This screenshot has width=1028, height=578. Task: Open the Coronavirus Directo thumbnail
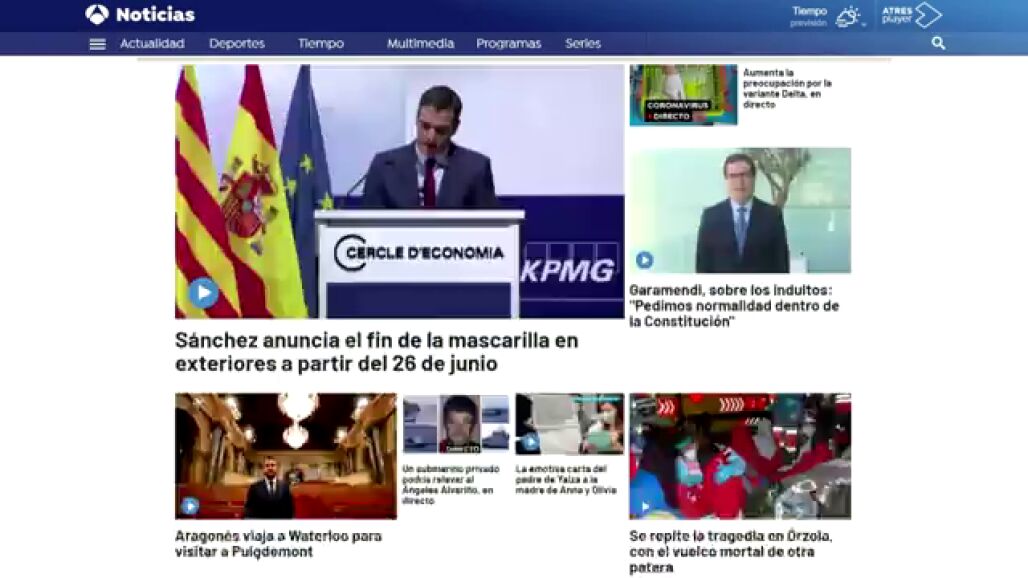pos(683,95)
